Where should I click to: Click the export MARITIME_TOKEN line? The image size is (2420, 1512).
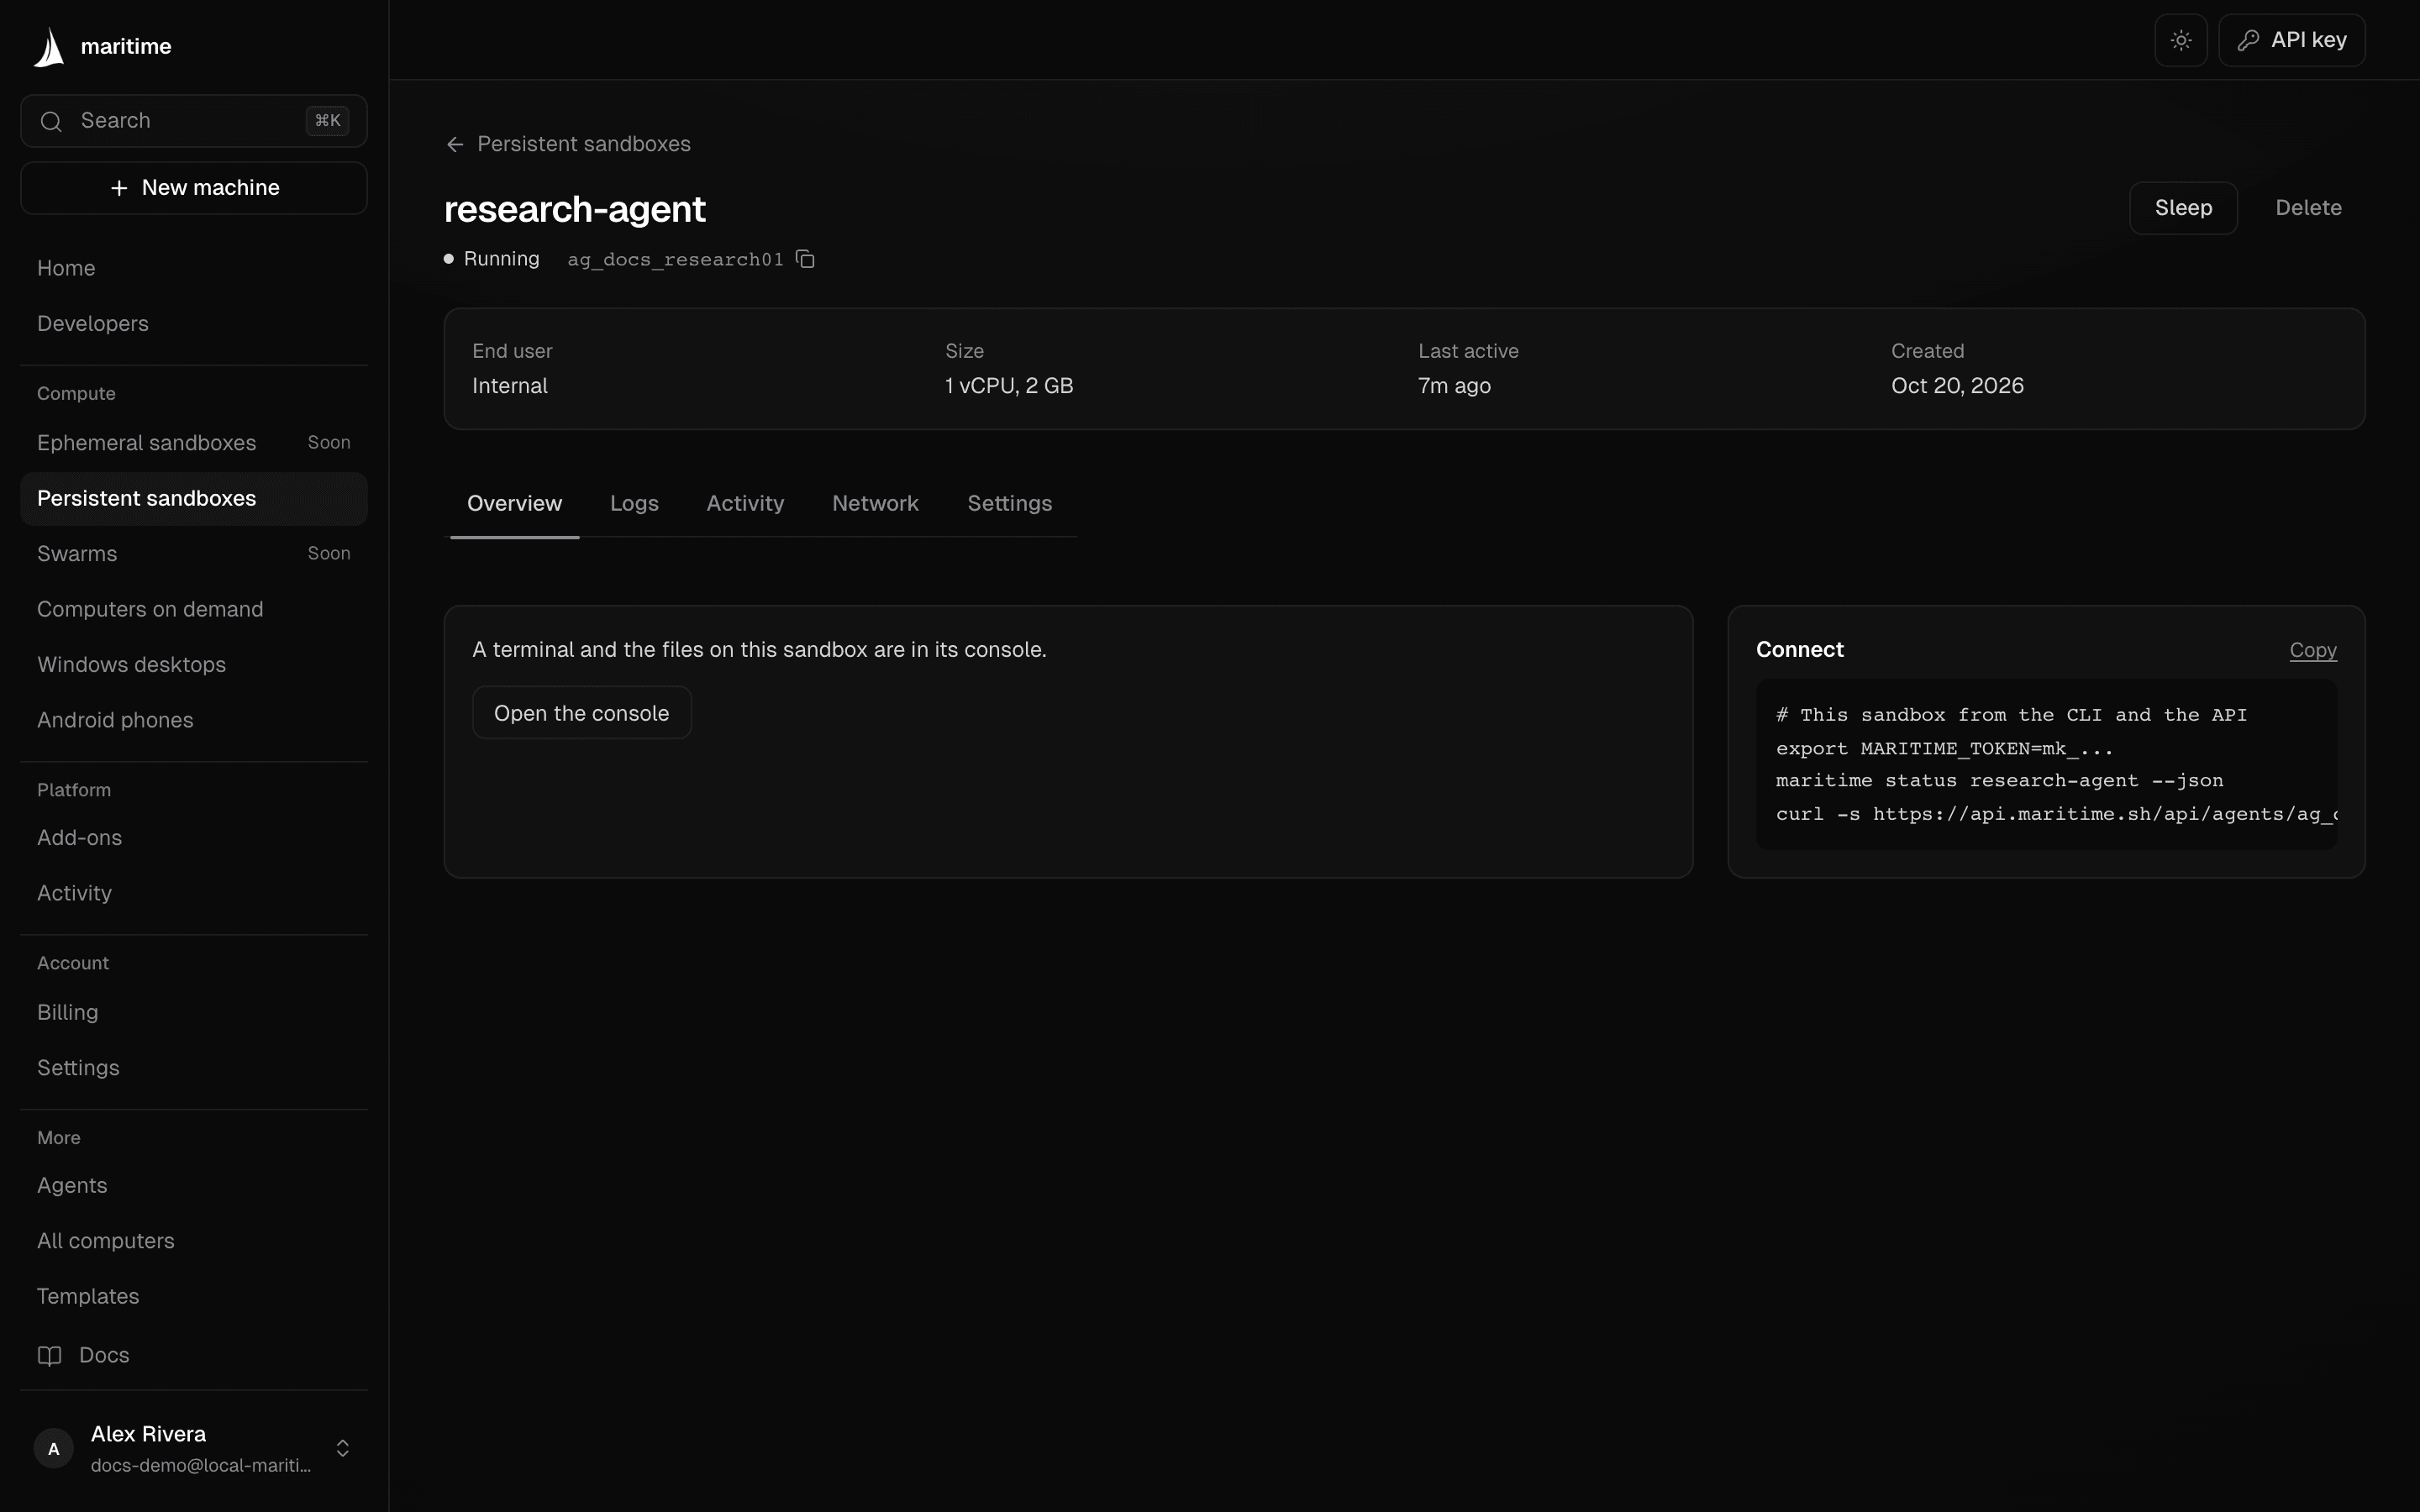[x=1944, y=749]
